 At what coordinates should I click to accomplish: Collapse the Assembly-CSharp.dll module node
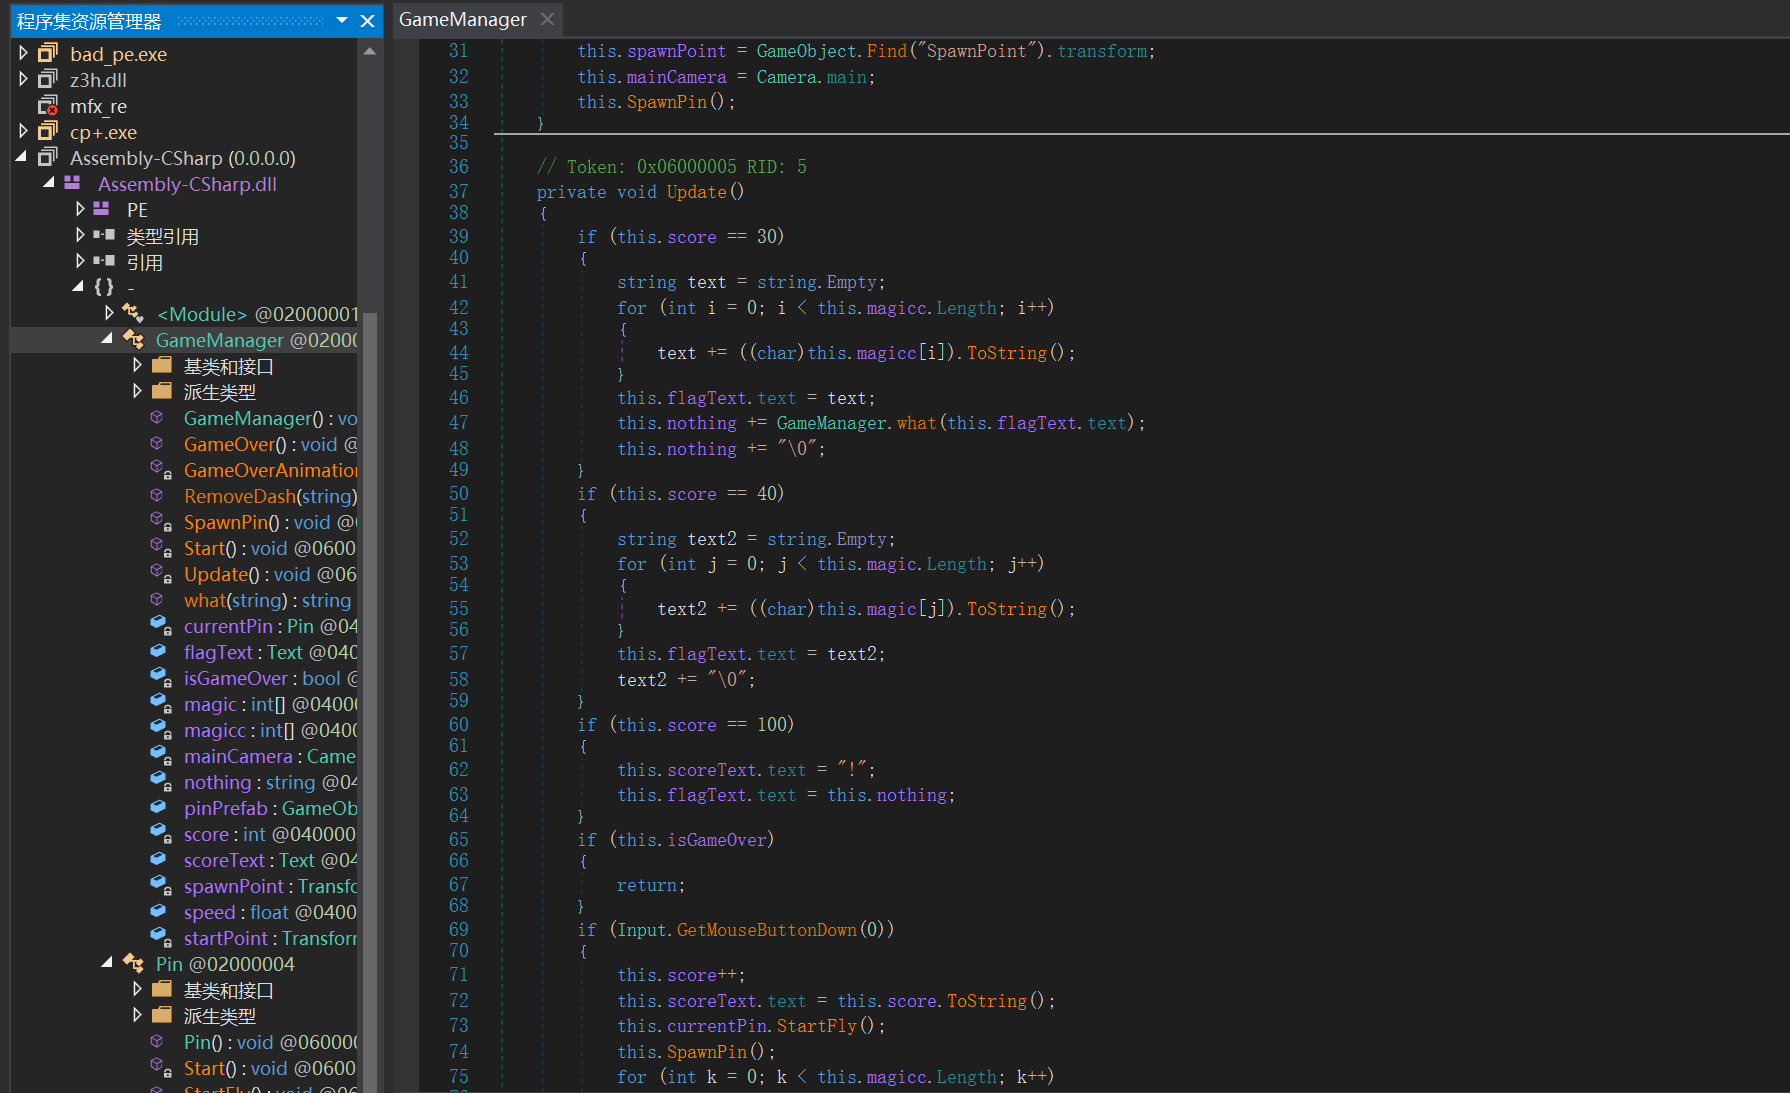pyautogui.click(x=49, y=183)
